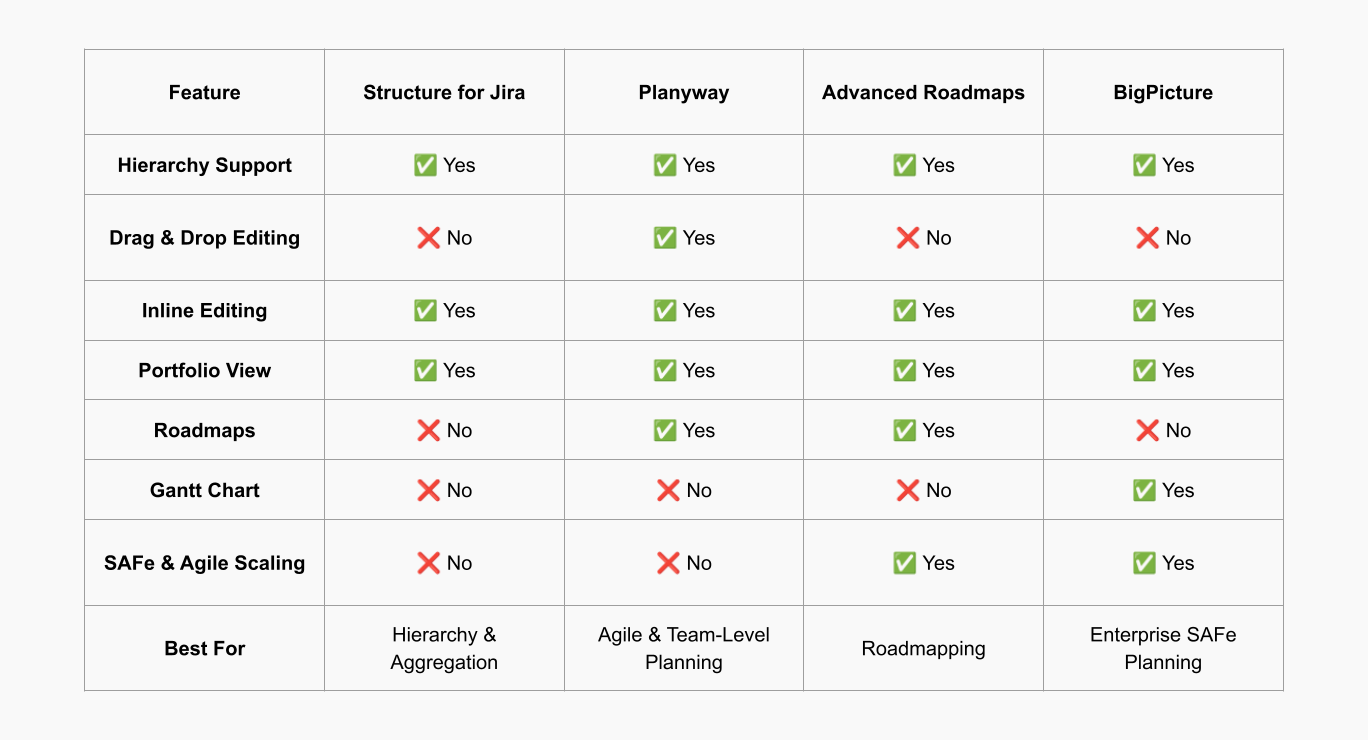Select the BigPicture column header
The height and width of the screenshot is (740, 1368).
(1163, 93)
